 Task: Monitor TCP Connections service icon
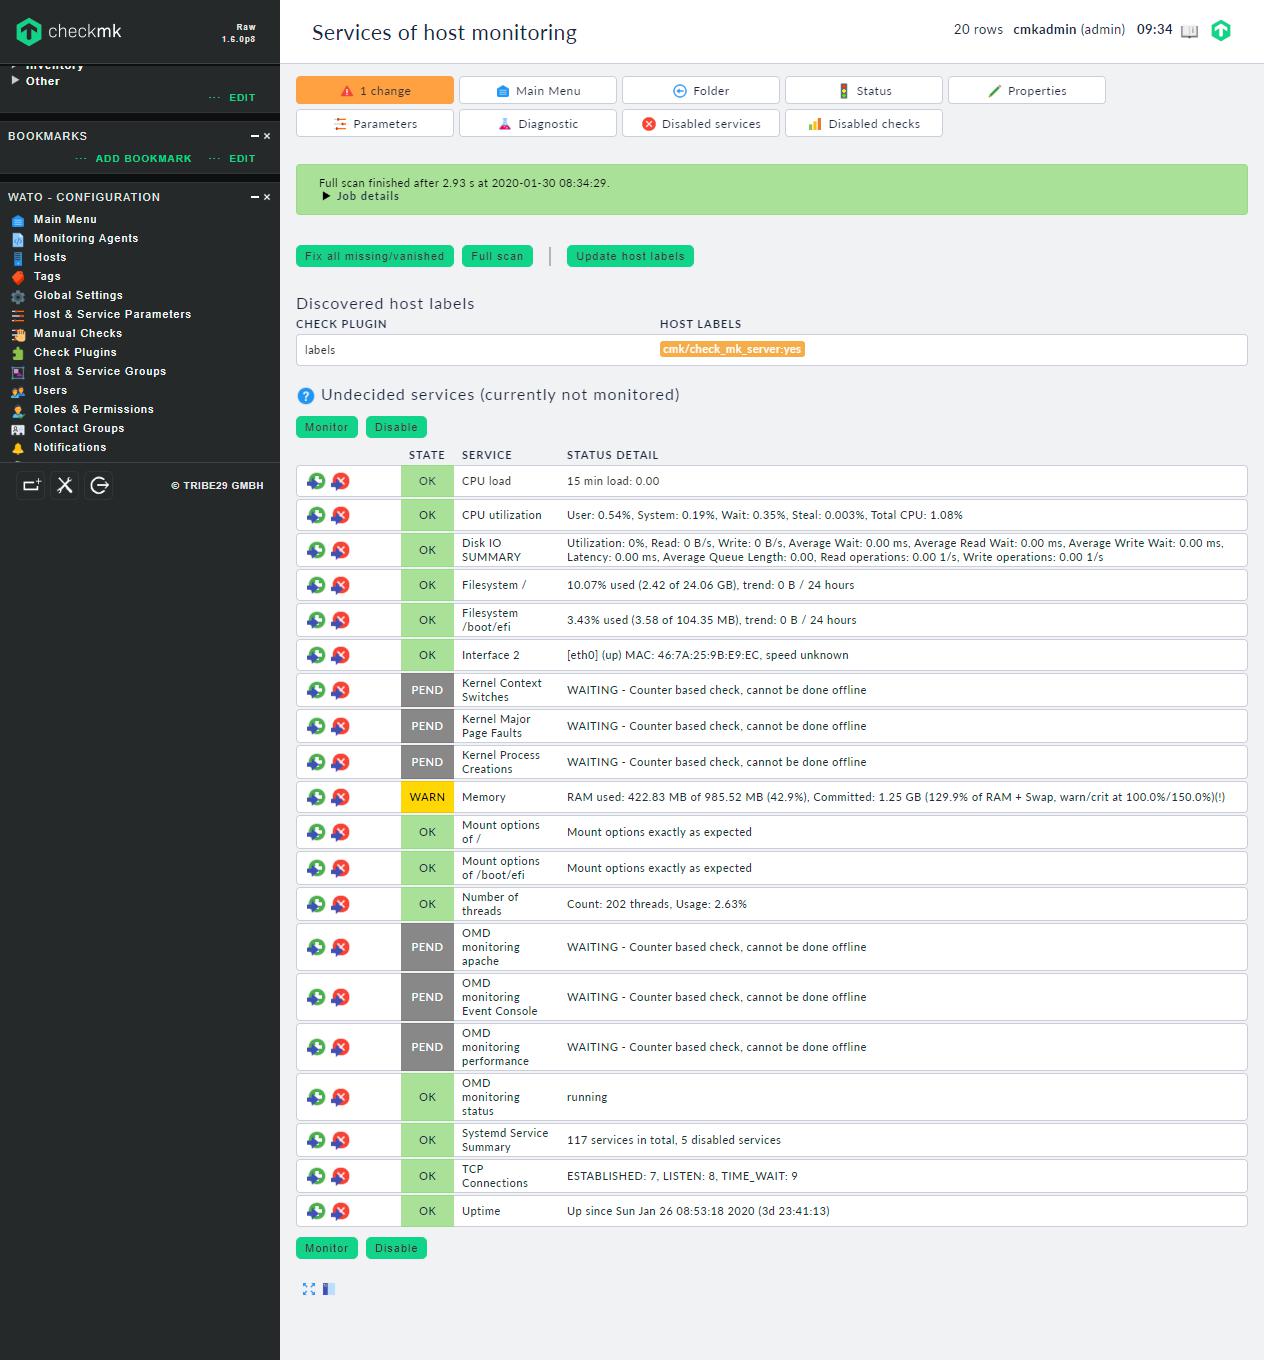coord(316,1176)
